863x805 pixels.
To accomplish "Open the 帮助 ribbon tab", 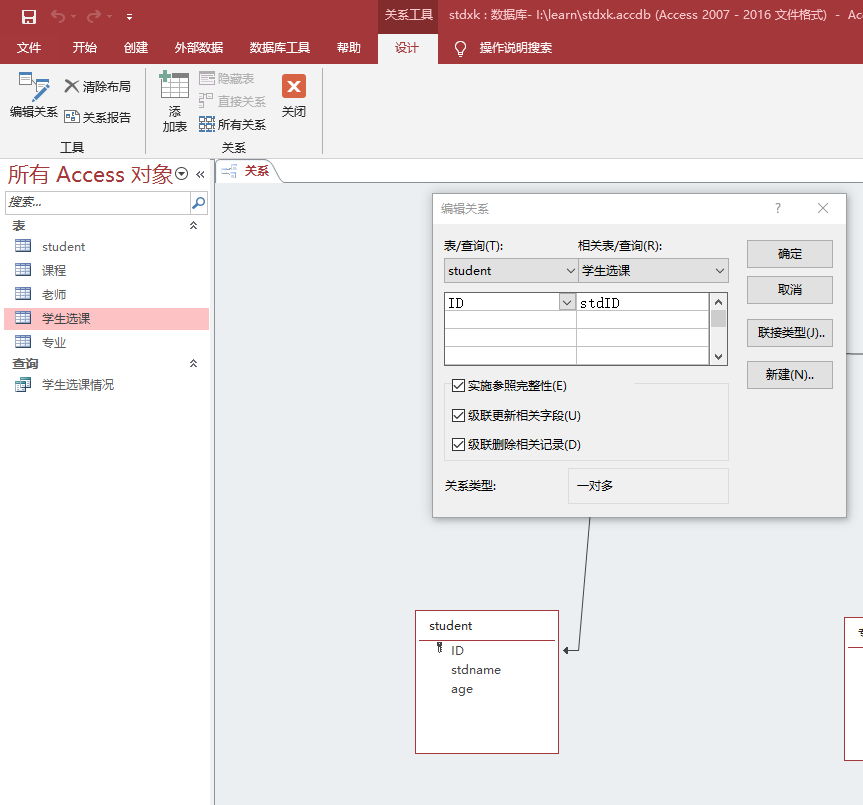I will point(348,48).
